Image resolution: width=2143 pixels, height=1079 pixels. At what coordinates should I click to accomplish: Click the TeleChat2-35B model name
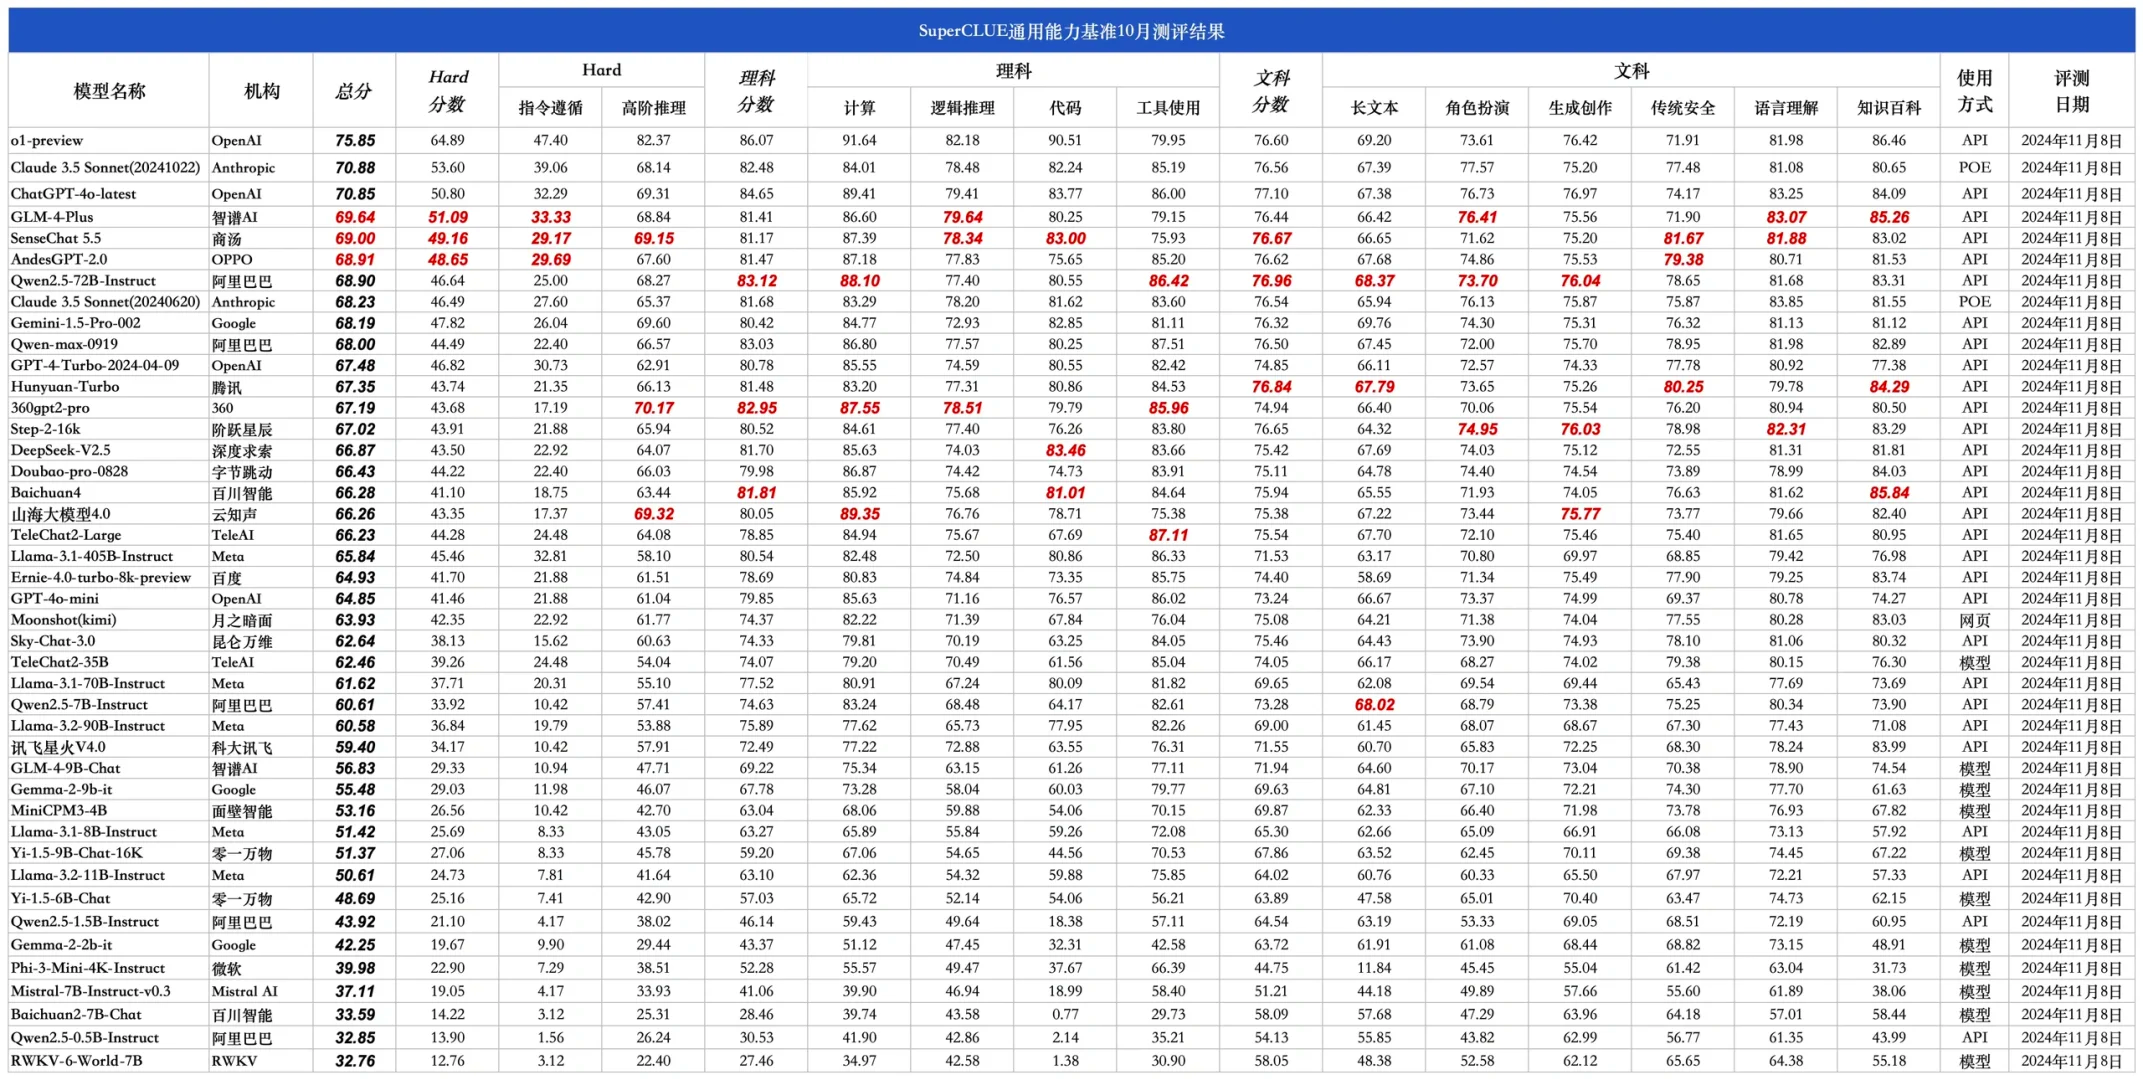pyautogui.click(x=60, y=662)
